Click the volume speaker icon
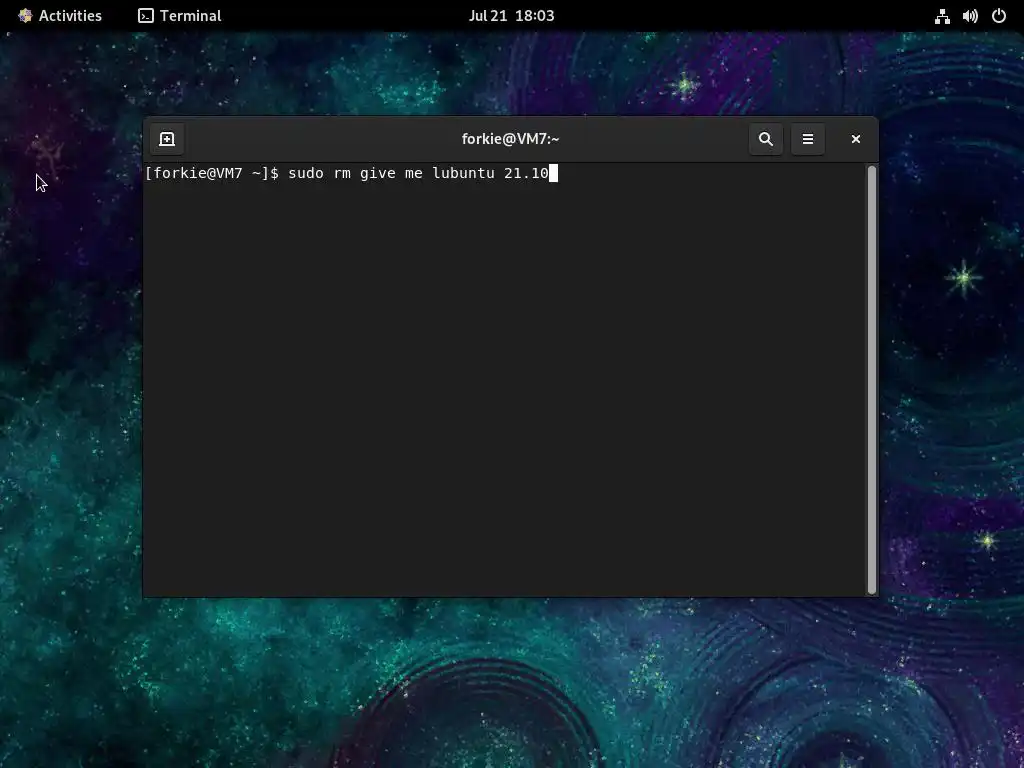The image size is (1024, 768). point(970,16)
